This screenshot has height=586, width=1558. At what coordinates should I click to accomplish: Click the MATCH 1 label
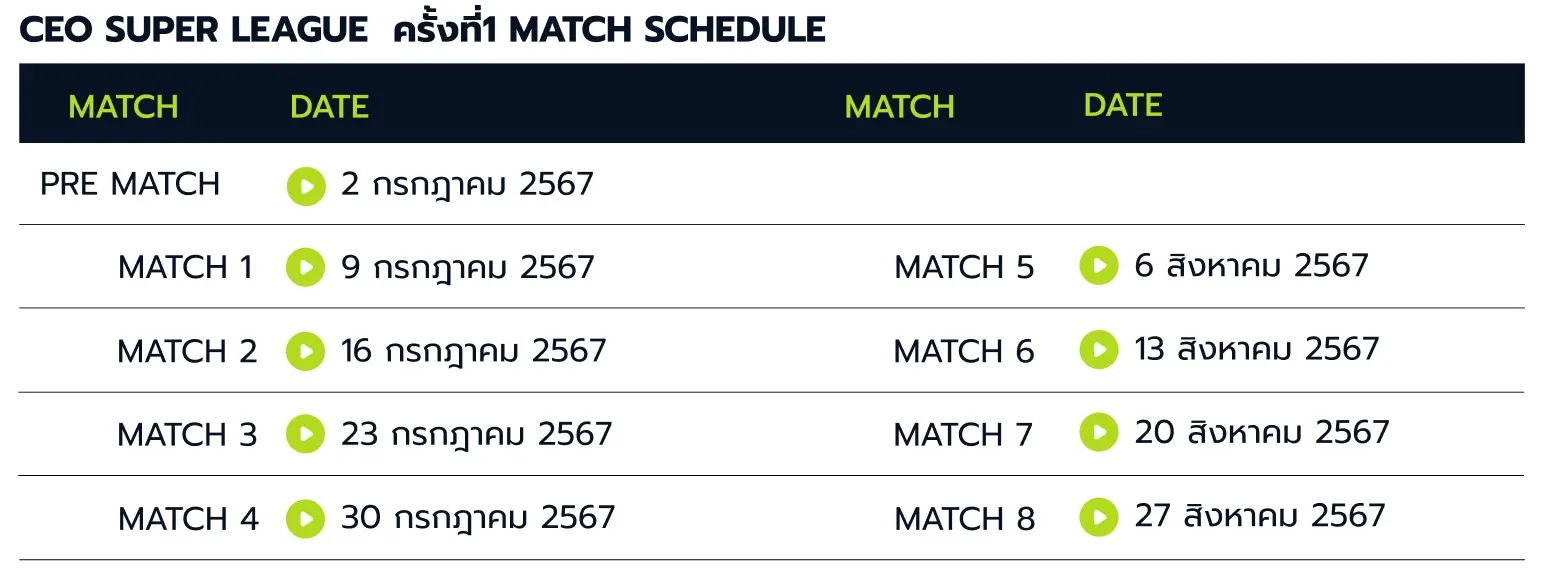[x=185, y=268]
